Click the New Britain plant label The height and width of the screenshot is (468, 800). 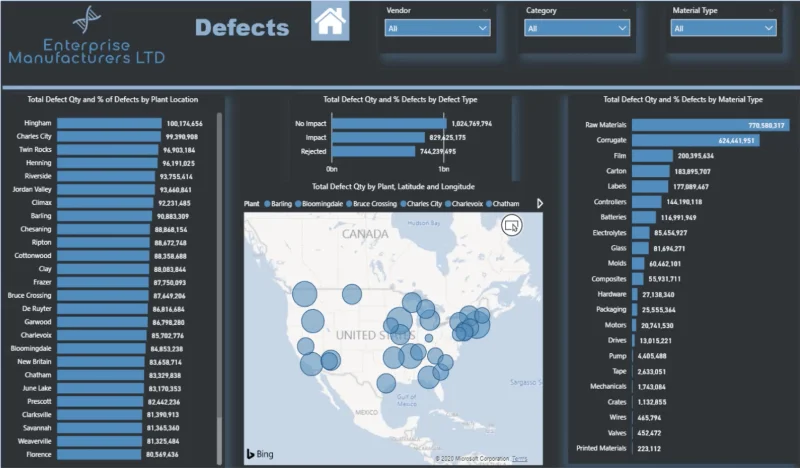point(34,361)
